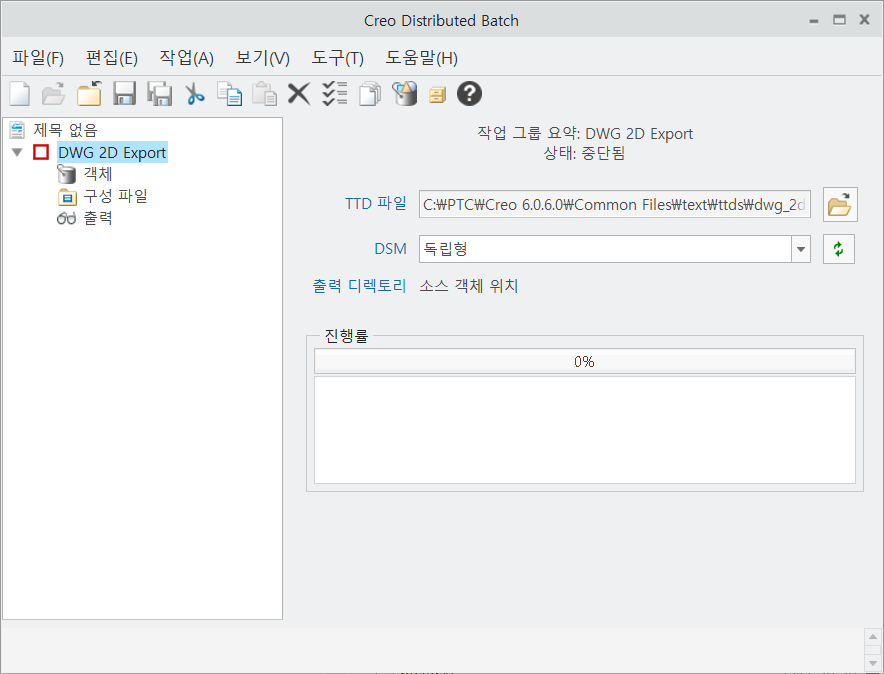Image resolution: width=884 pixels, height=674 pixels.
Task: Click in the TTD file path field
Action: [615, 204]
